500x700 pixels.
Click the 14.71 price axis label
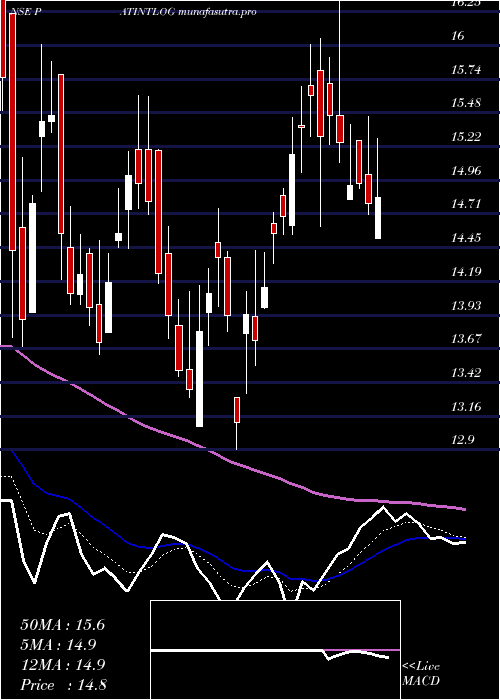(467, 204)
